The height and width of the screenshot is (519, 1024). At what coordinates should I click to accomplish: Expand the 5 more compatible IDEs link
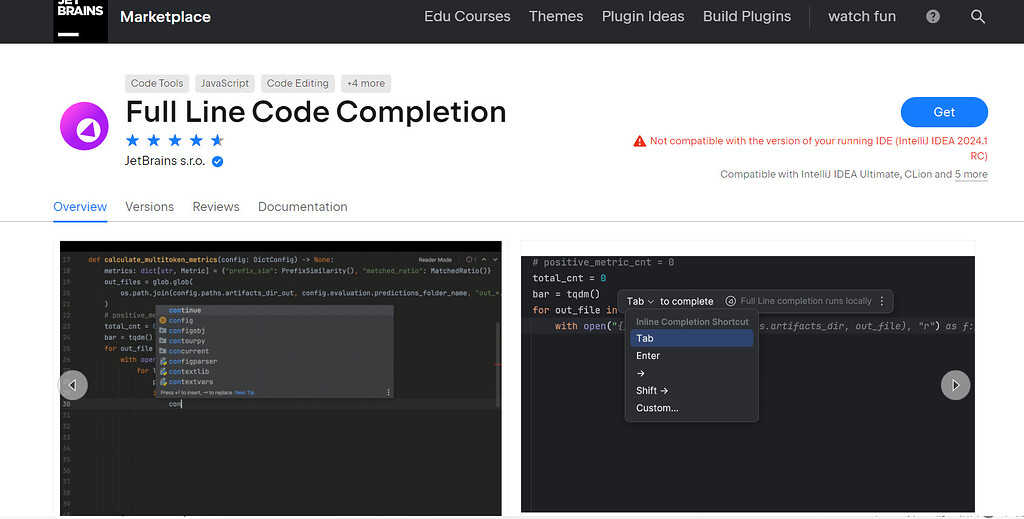[x=970, y=174]
